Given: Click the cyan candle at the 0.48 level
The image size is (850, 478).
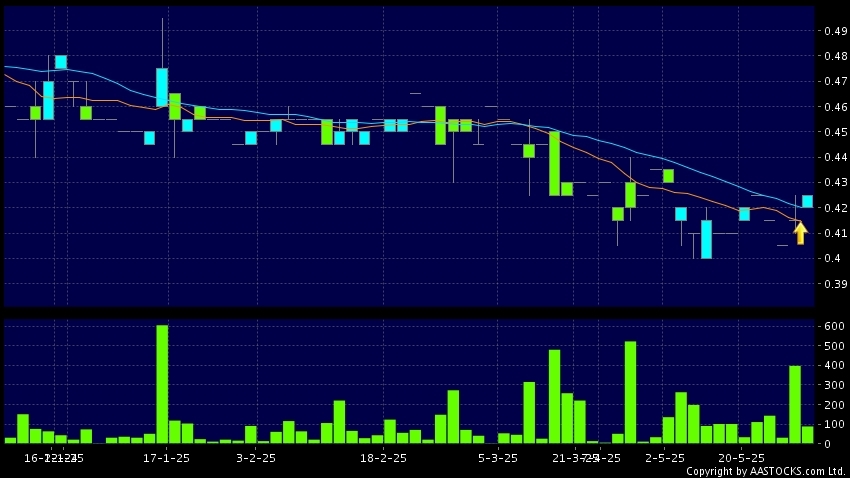Looking at the screenshot, I should coord(61,62).
